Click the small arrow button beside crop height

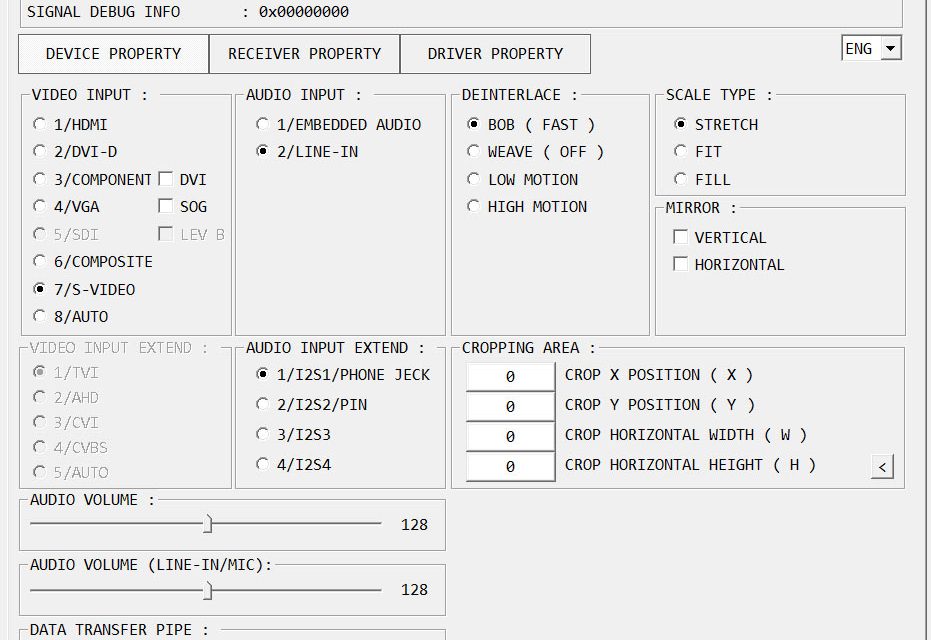882,466
